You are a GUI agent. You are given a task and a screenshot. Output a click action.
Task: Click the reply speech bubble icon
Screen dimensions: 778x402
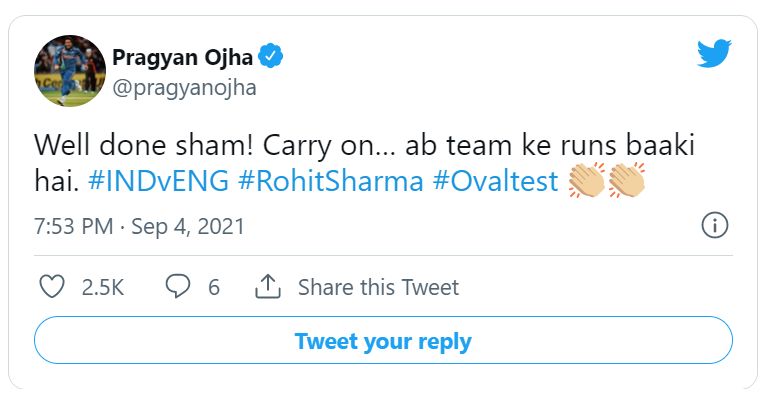coord(177,287)
